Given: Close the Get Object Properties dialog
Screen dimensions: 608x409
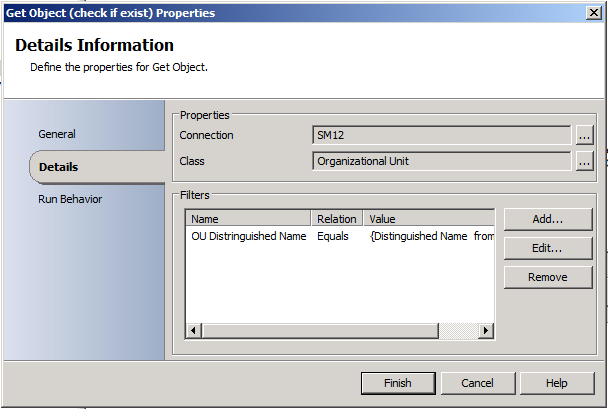Looking at the screenshot, I should point(593,12).
